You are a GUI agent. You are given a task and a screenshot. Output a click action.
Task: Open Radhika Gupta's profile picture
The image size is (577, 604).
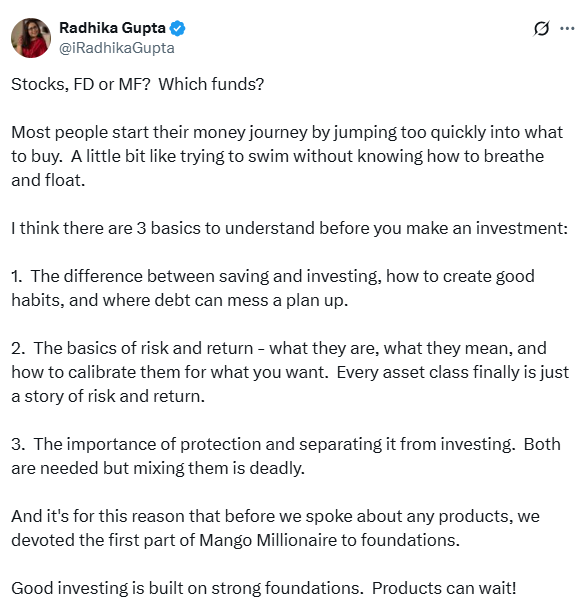(x=31, y=38)
